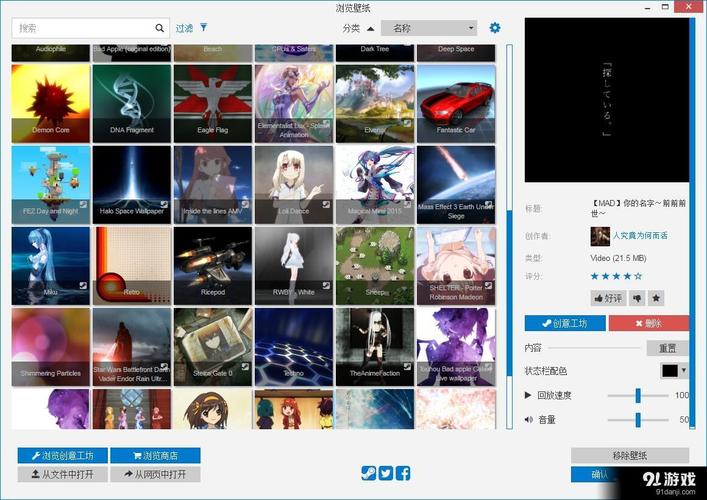Image resolution: width=707 pixels, height=500 pixels.
Task: Select the FEZ Day and Night wallpaper
Action: click(50, 185)
